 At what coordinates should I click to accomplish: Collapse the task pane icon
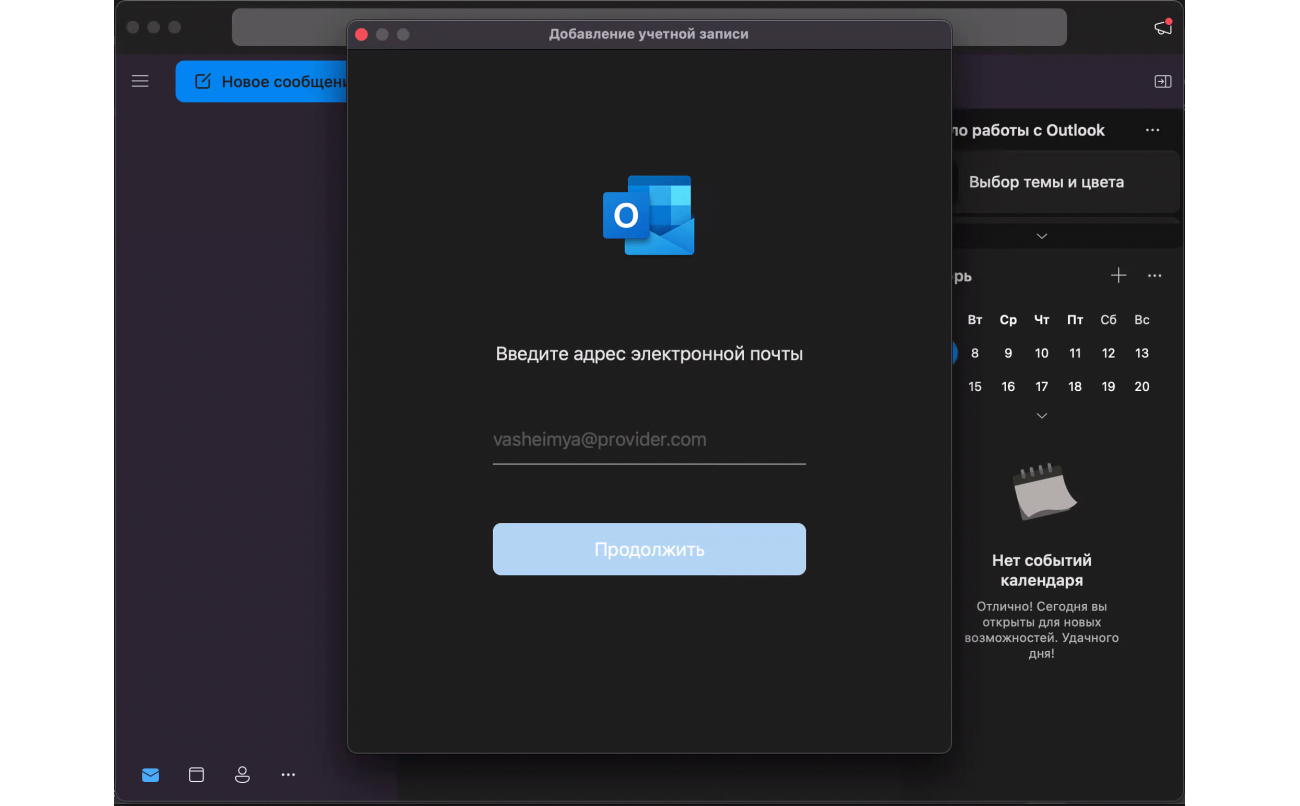click(1163, 81)
